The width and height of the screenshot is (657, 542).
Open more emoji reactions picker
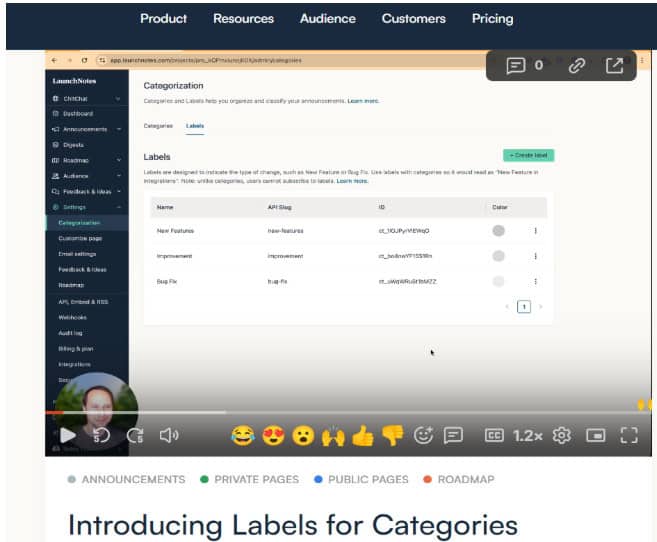coord(423,435)
